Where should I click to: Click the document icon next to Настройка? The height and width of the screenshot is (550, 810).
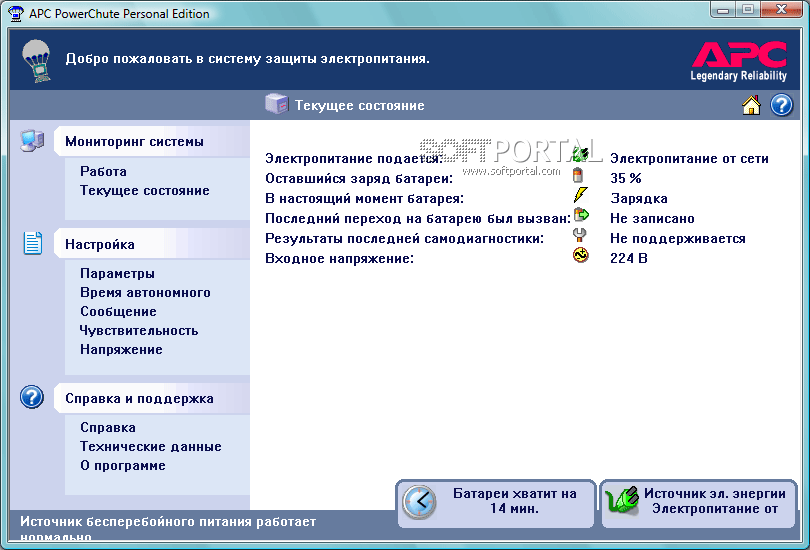point(33,243)
